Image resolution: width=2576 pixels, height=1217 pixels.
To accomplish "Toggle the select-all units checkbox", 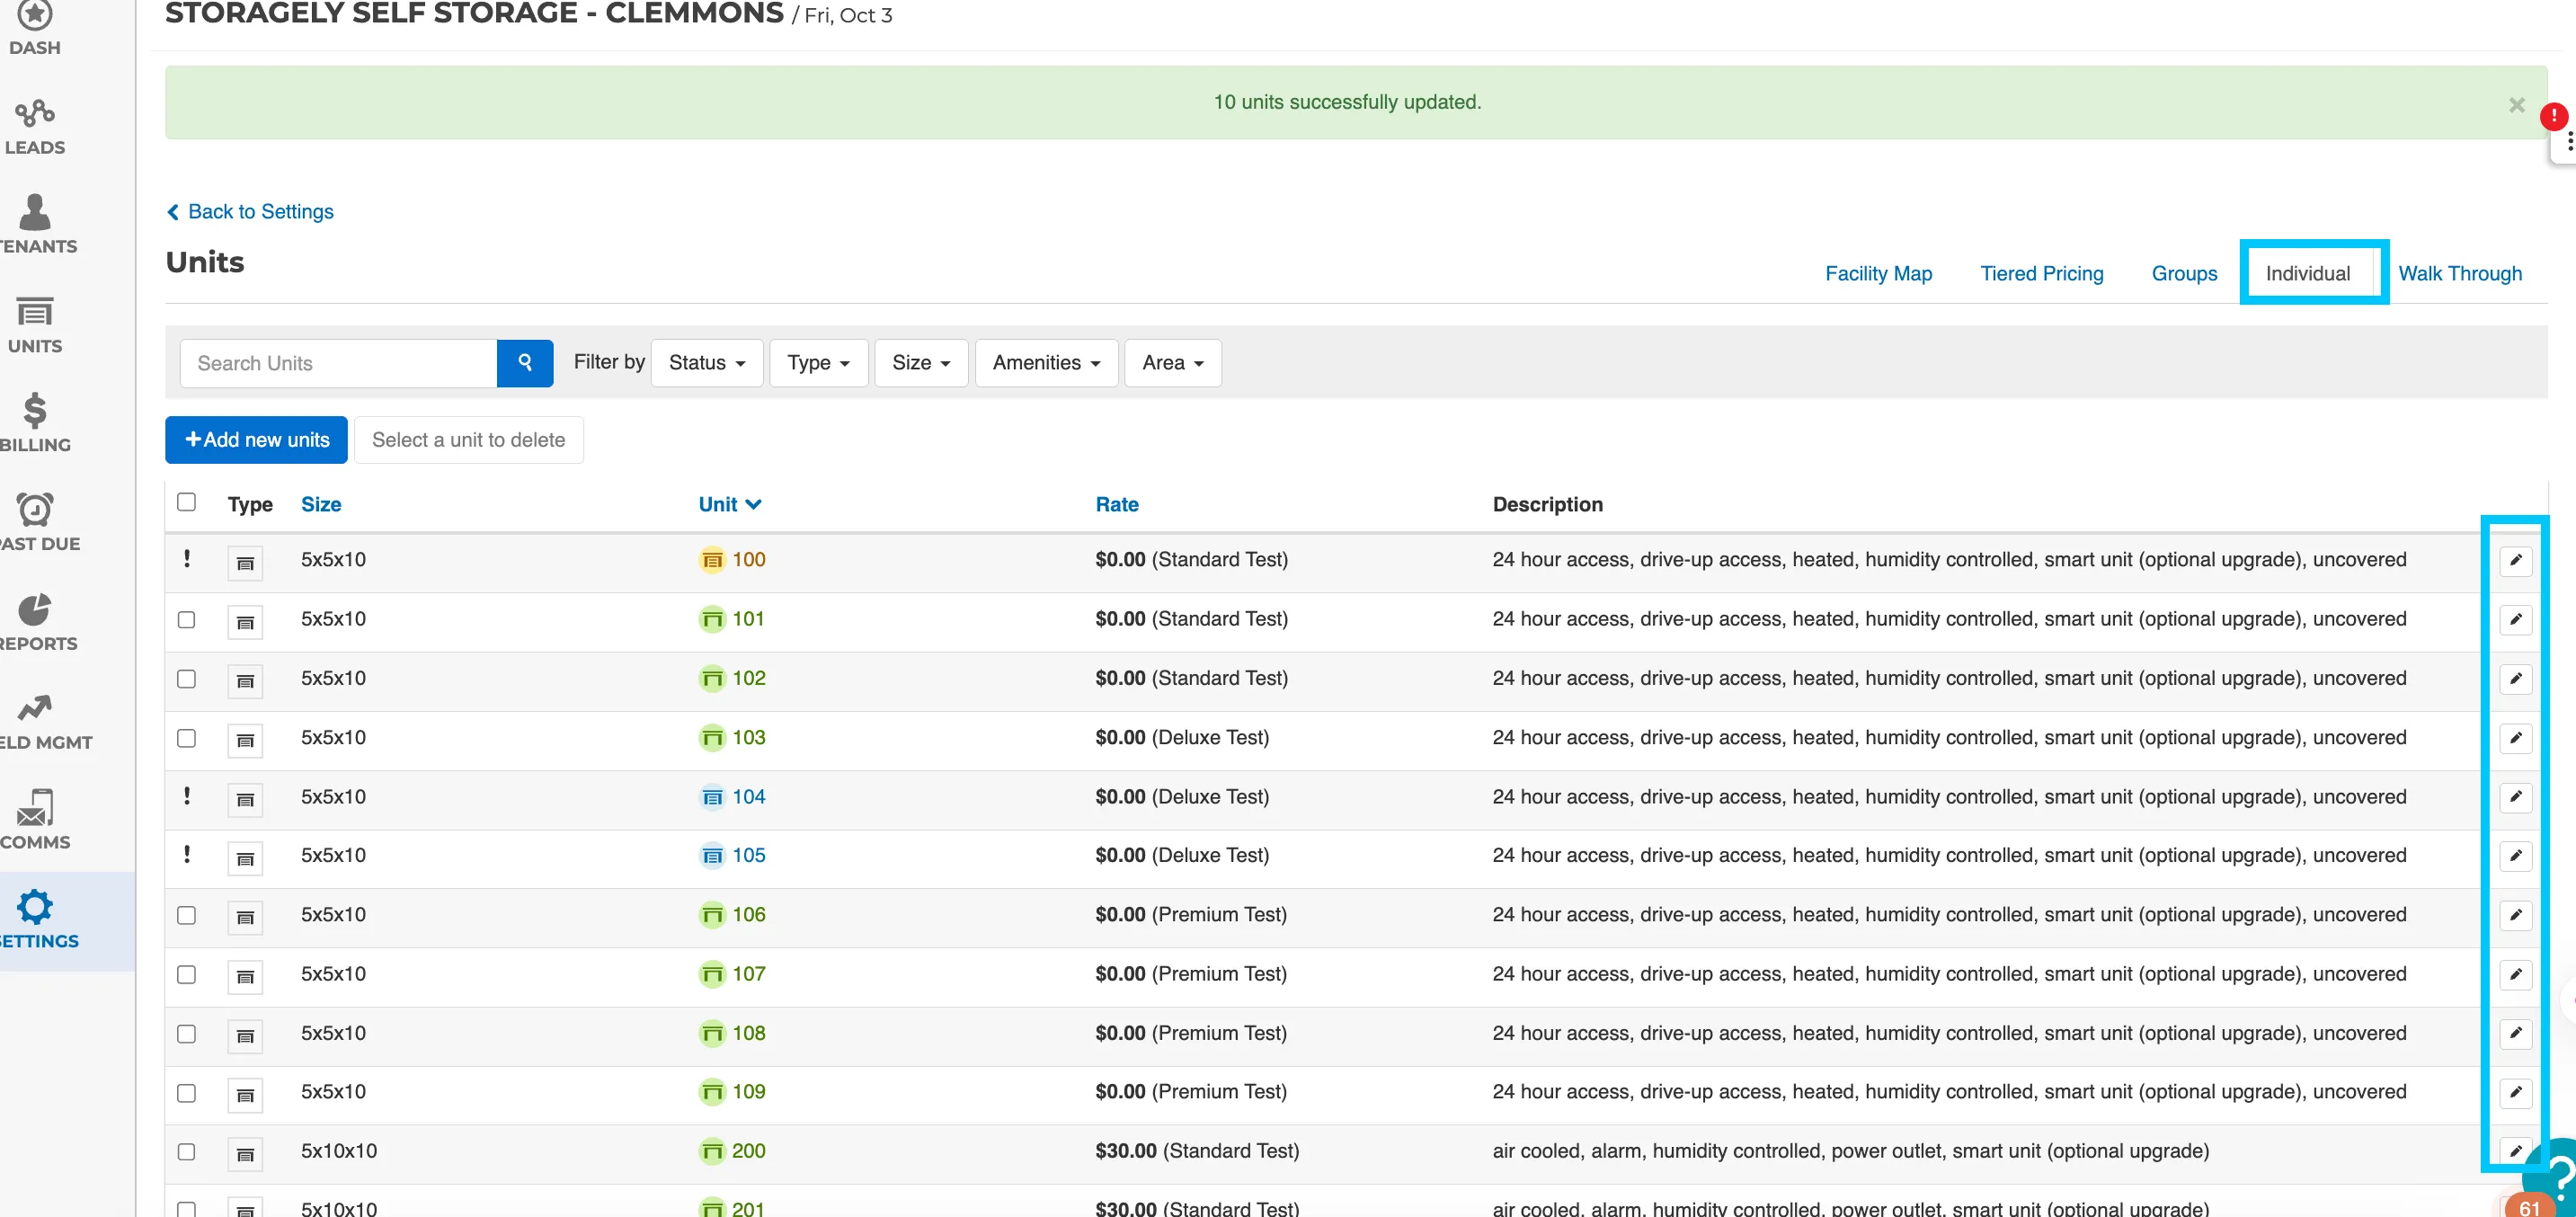I will 186,502.
